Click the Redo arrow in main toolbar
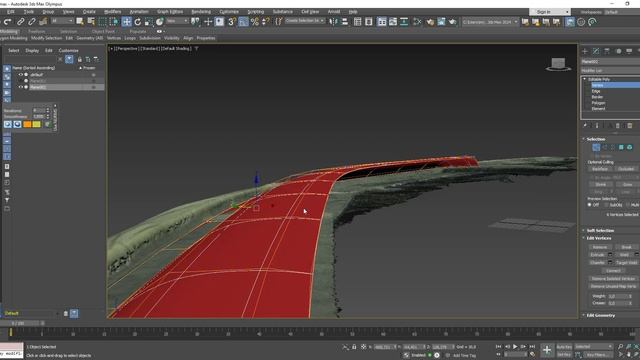 [x=7, y=22]
